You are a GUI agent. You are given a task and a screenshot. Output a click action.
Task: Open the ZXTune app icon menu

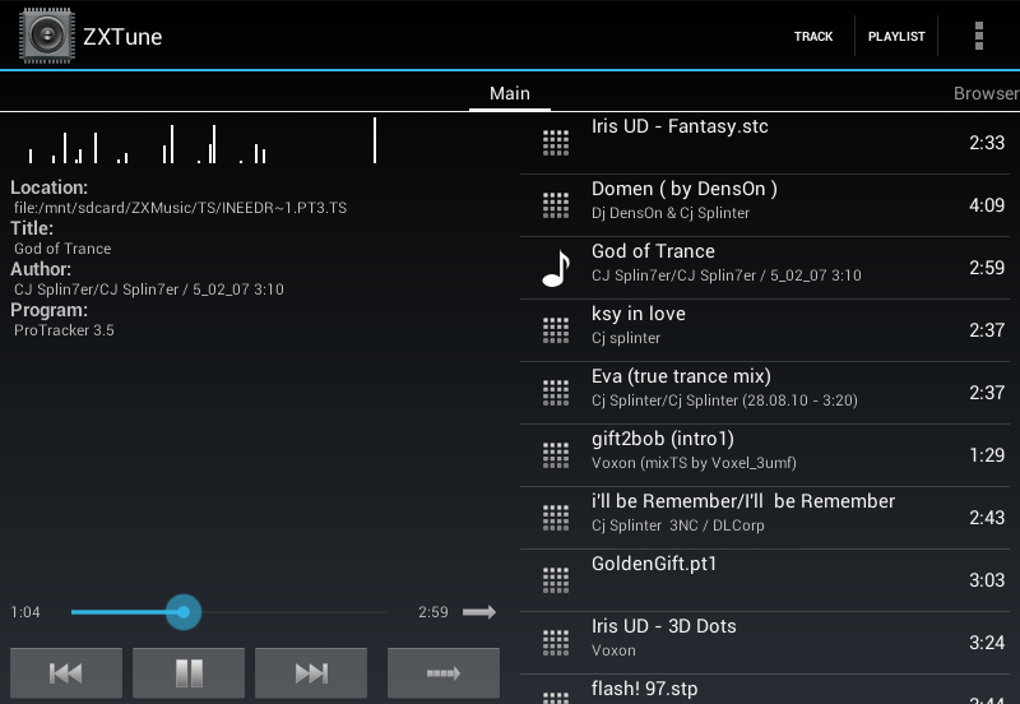44,35
